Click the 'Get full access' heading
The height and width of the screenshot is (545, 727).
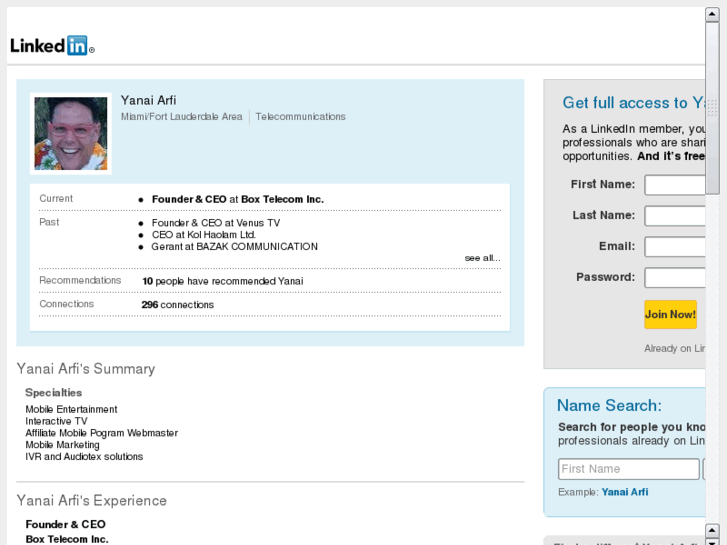tap(634, 103)
